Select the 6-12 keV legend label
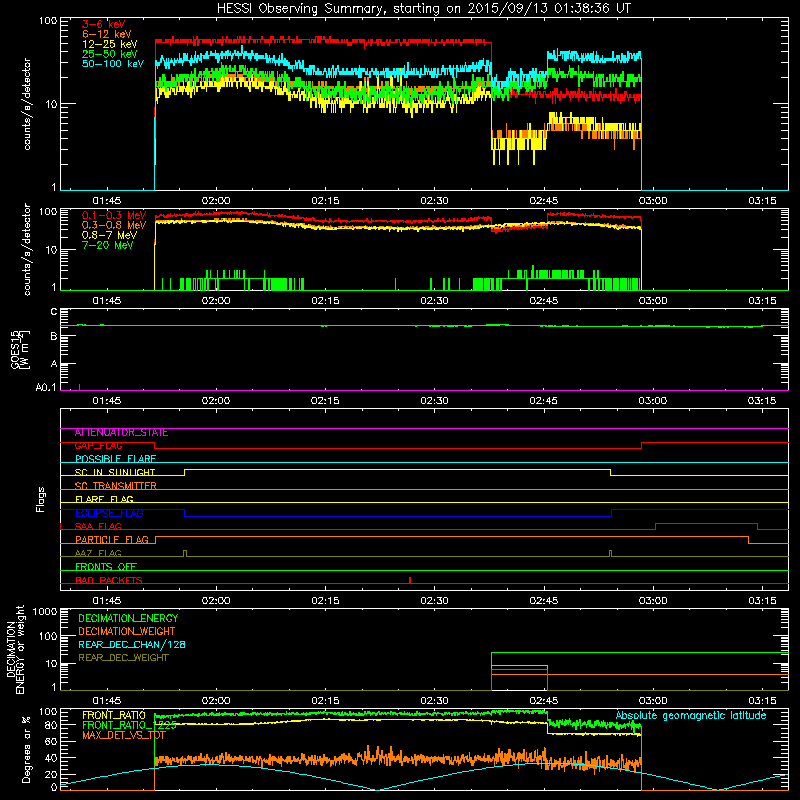The height and width of the screenshot is (800, 800). click(106, 34)
